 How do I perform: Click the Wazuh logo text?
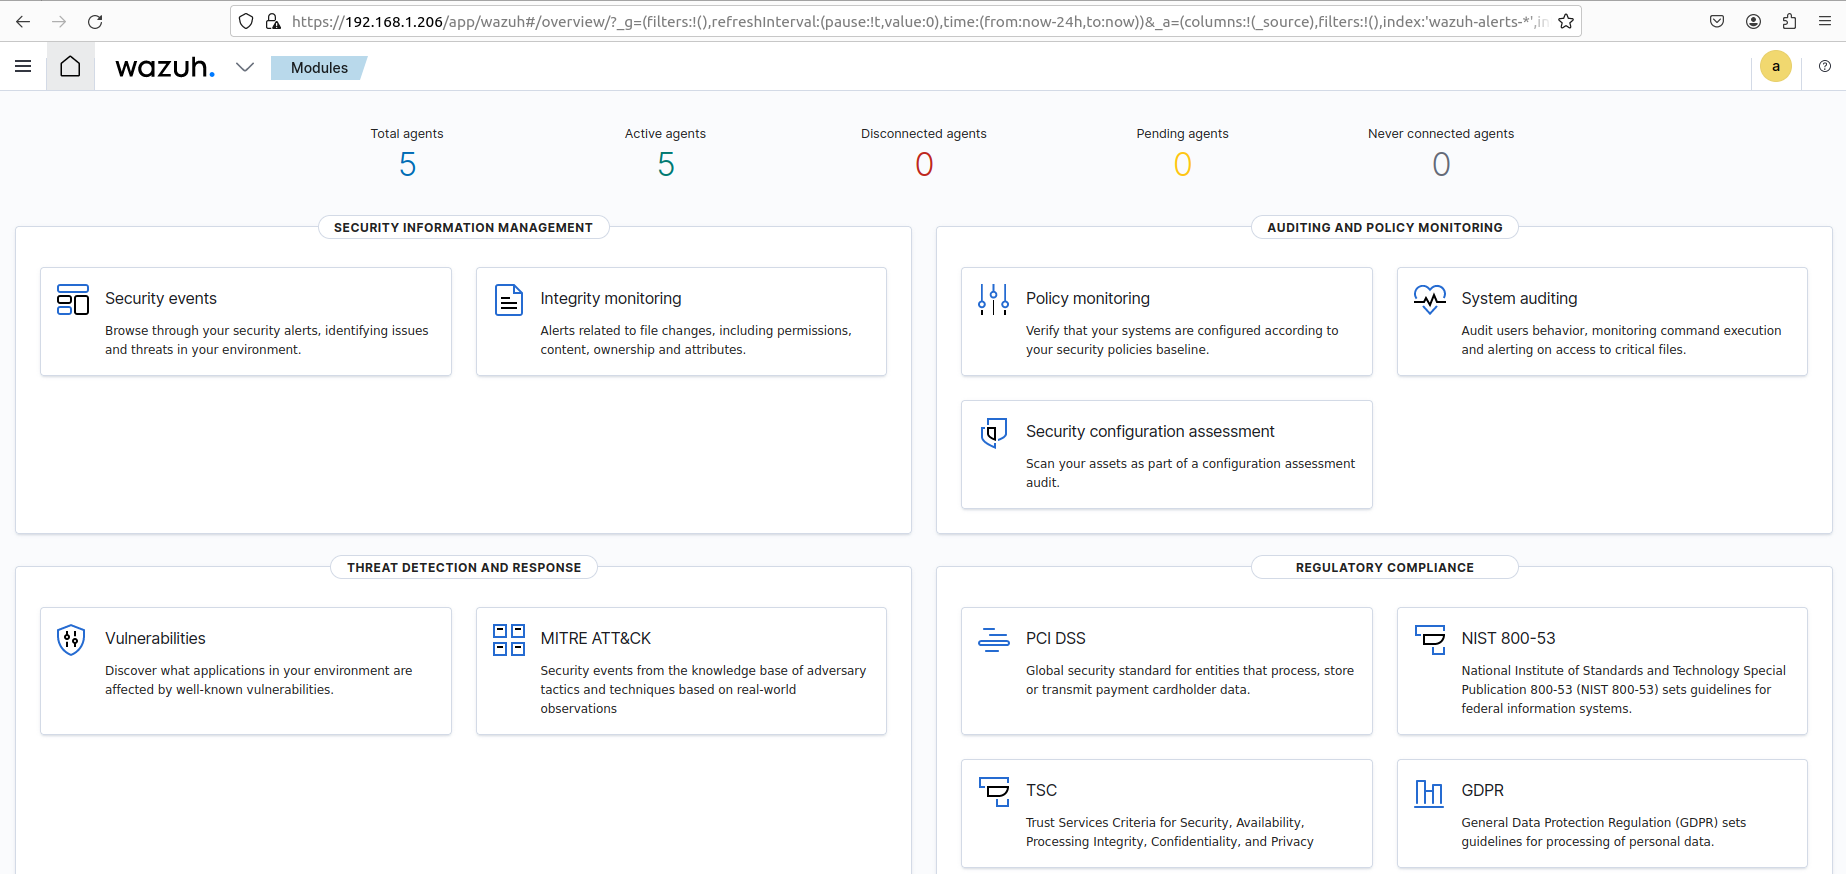click(165, 67)
